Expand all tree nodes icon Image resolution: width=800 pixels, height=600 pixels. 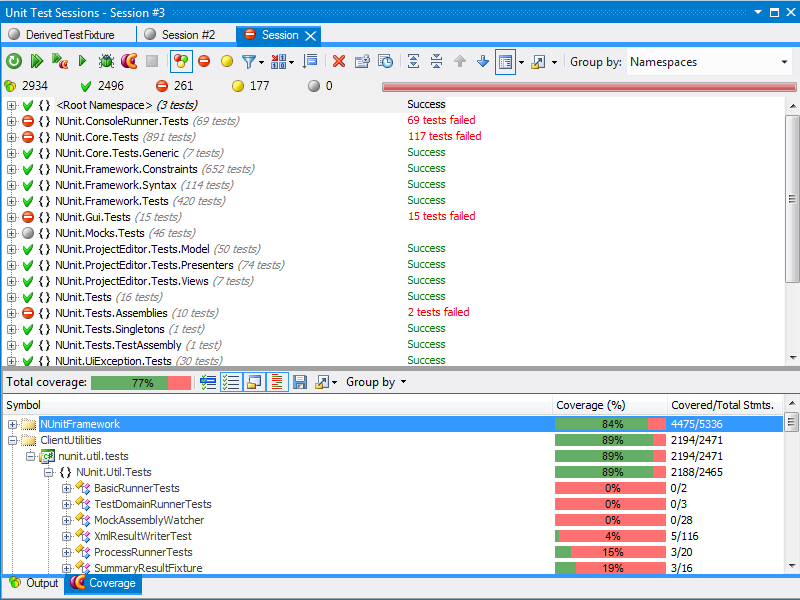click(414, 62)
